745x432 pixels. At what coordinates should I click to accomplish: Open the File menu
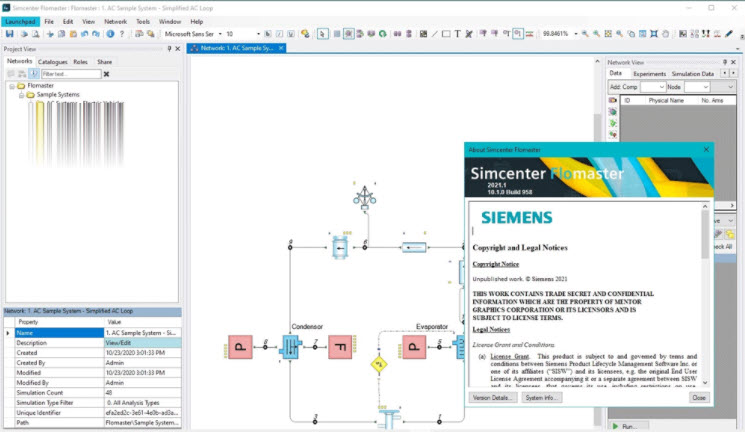[49, 21]
